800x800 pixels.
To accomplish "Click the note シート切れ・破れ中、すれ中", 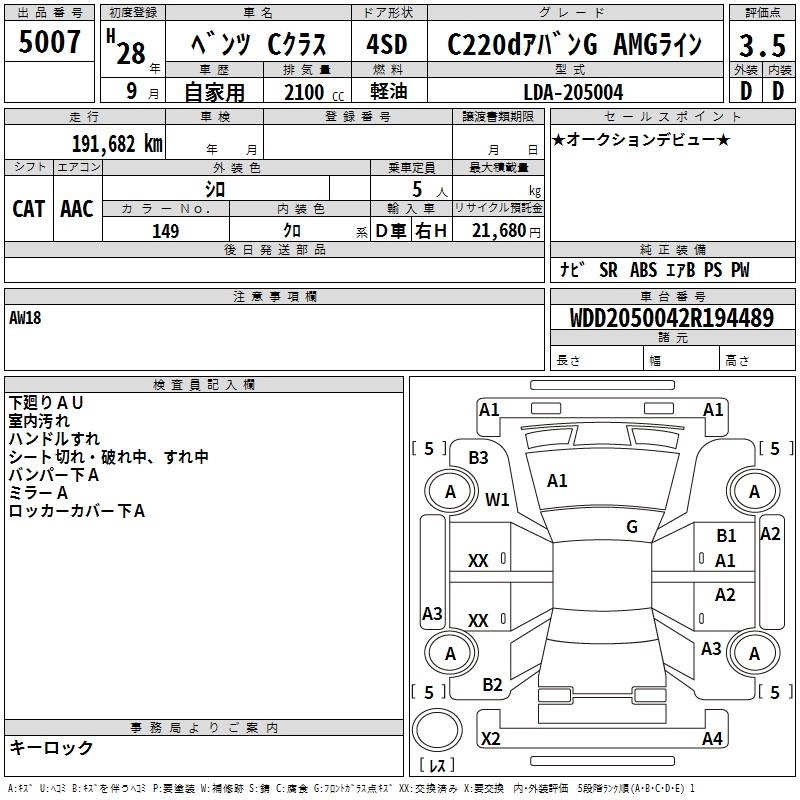I will click(x=109, y=457).
